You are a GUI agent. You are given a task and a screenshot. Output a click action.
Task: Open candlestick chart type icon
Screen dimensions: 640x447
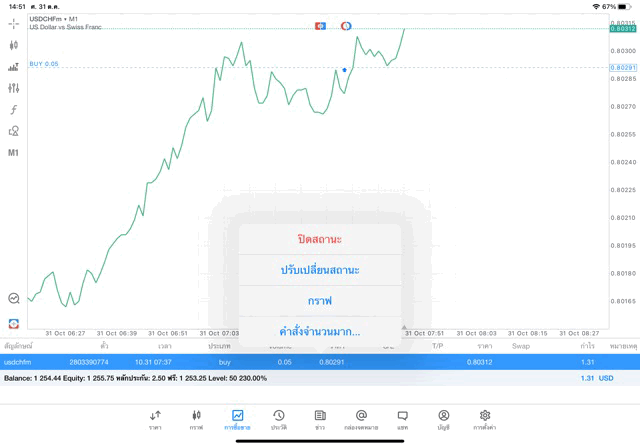(13, 45)
